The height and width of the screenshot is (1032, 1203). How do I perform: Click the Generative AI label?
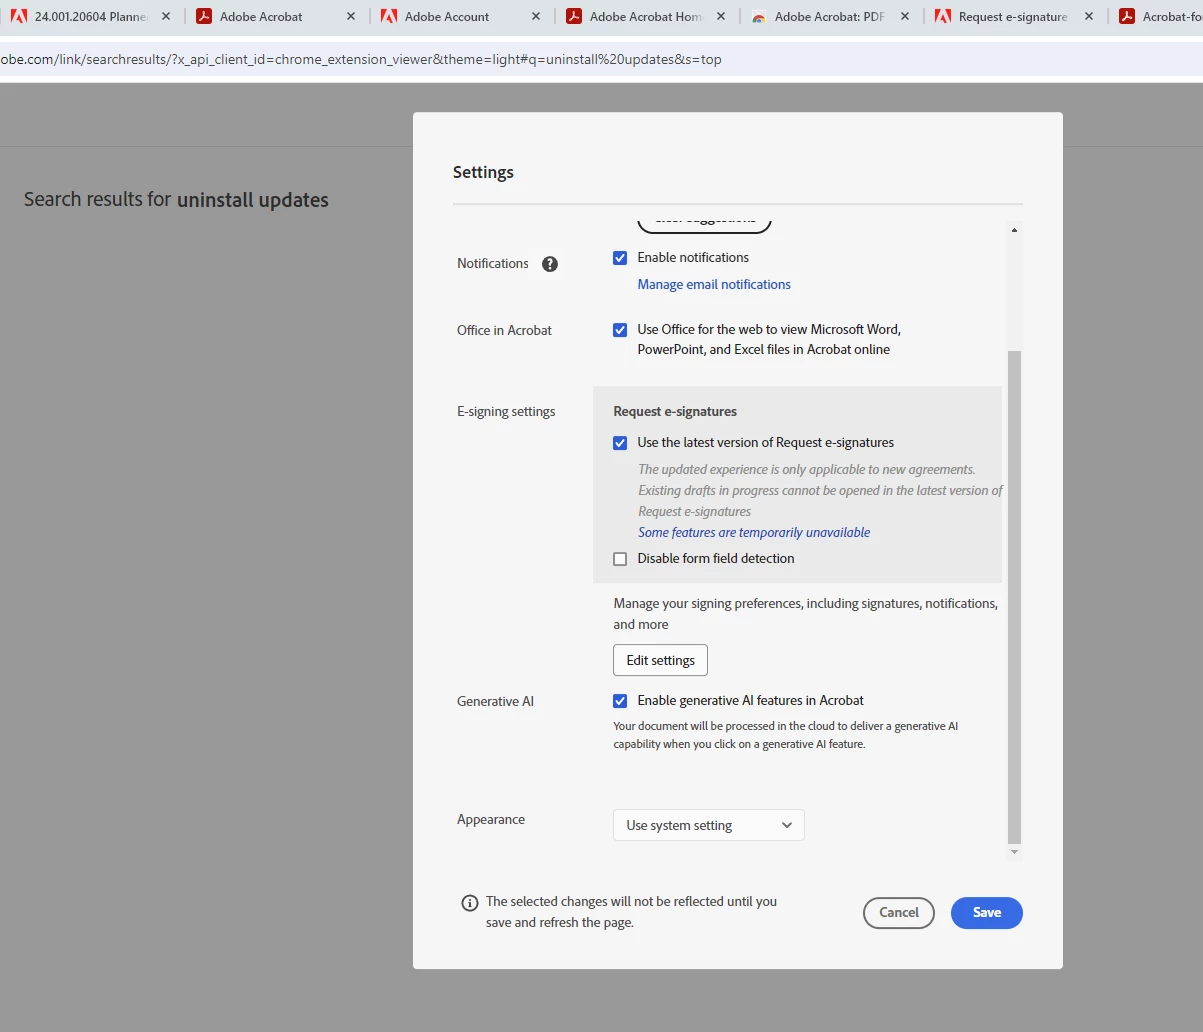[495, 702]
